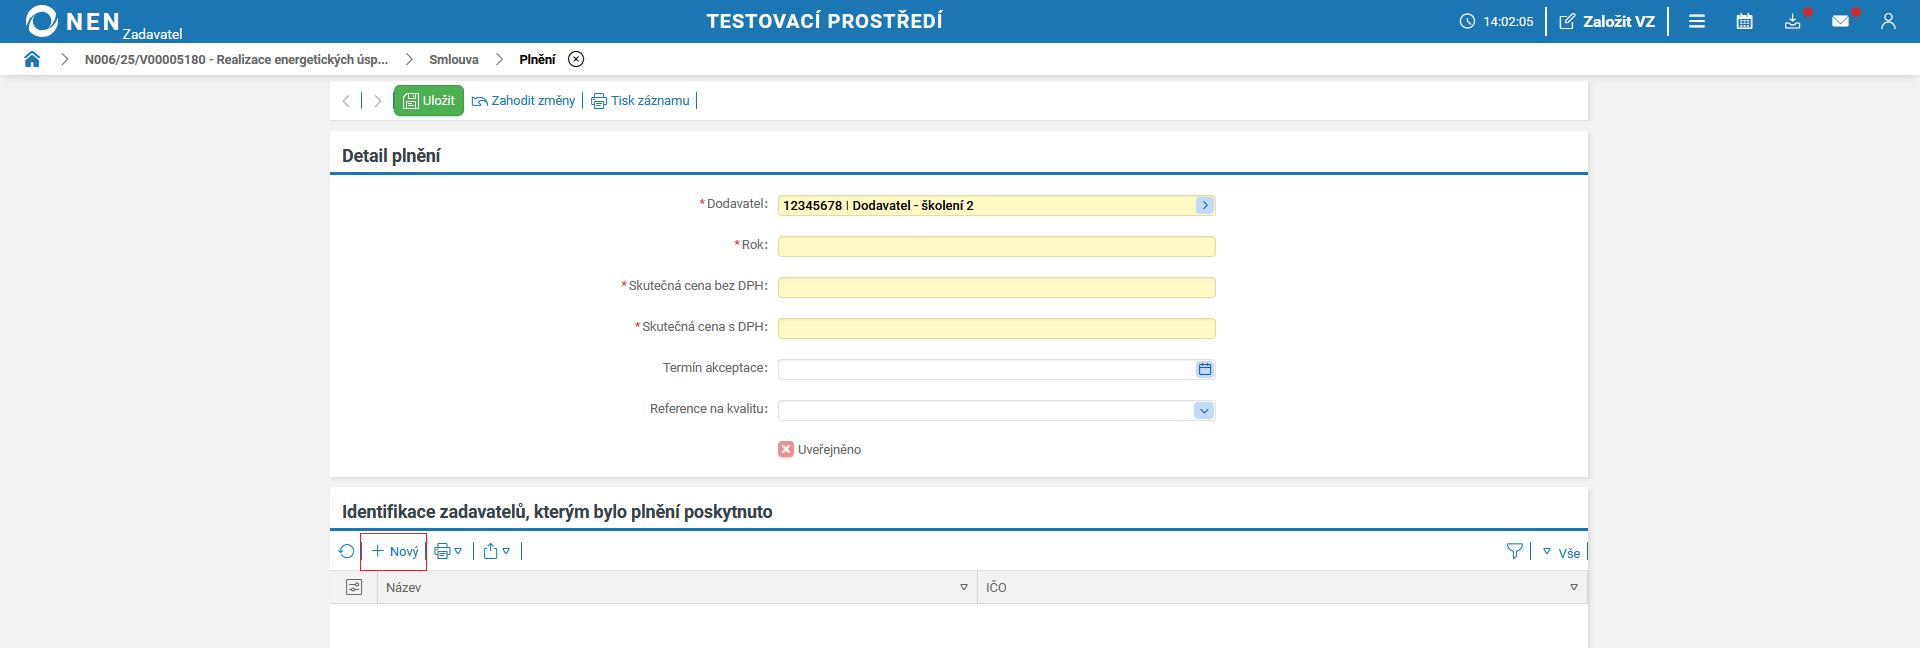
Task: Open the messages envelope icon
Action: [x=1840, y=21]
